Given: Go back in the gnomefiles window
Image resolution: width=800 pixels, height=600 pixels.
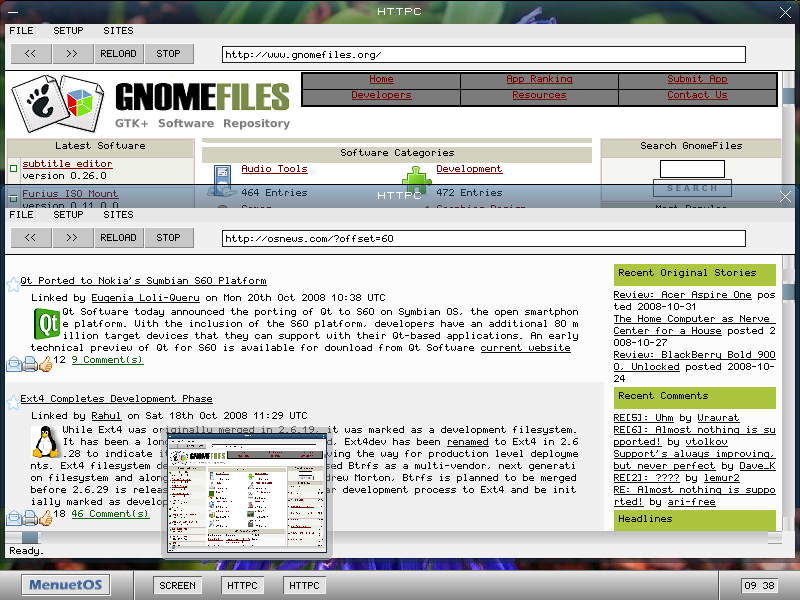Looking at the screenshot, I should point(31,54).
